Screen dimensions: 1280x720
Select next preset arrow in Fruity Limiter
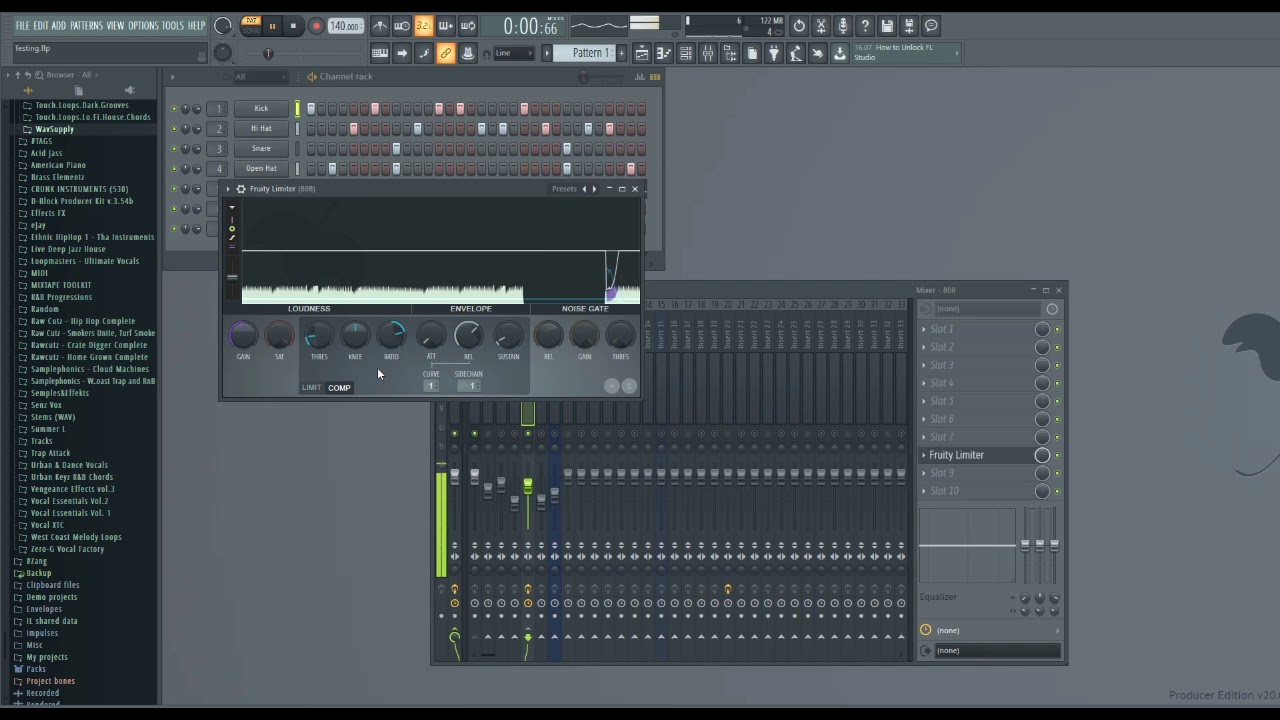[x=594, y=189]
